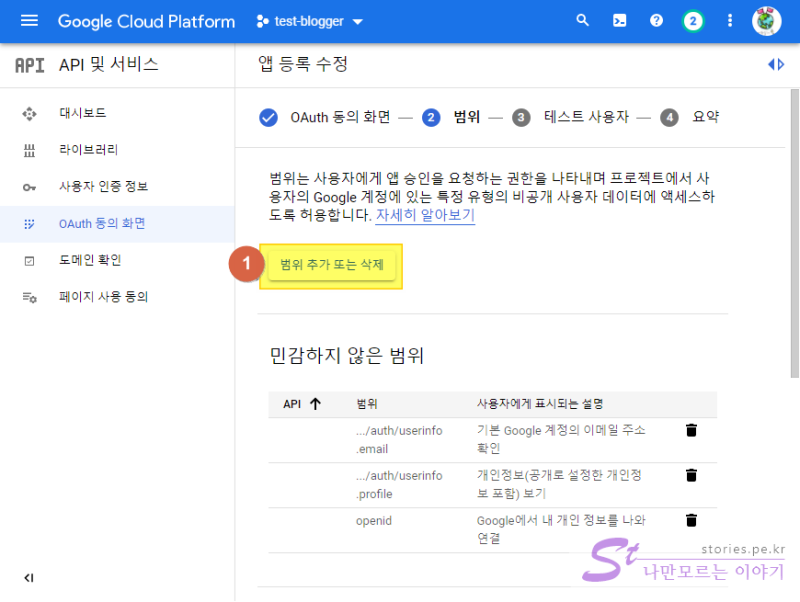Open the hamburger navigation menu
Viewport: 800px width, 602px height.
tap(29, 21)
